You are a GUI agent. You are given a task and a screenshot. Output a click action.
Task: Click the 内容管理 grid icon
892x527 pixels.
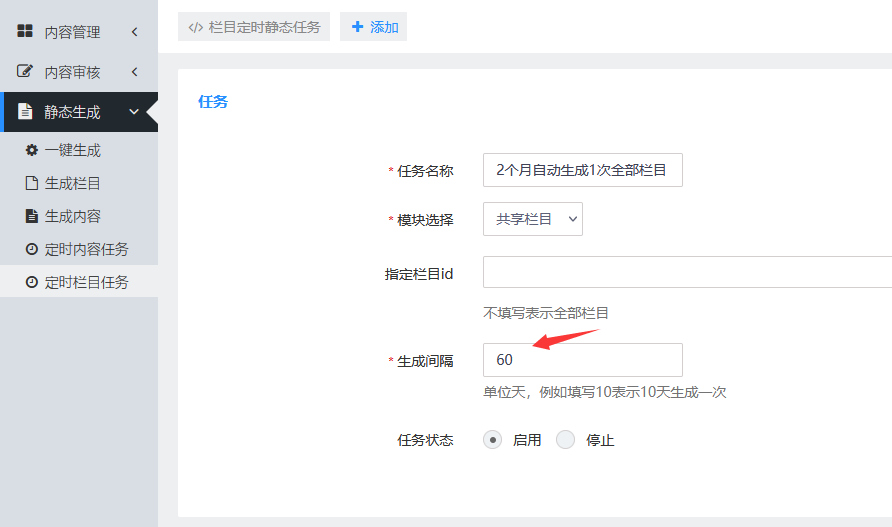tap(24, 31)
